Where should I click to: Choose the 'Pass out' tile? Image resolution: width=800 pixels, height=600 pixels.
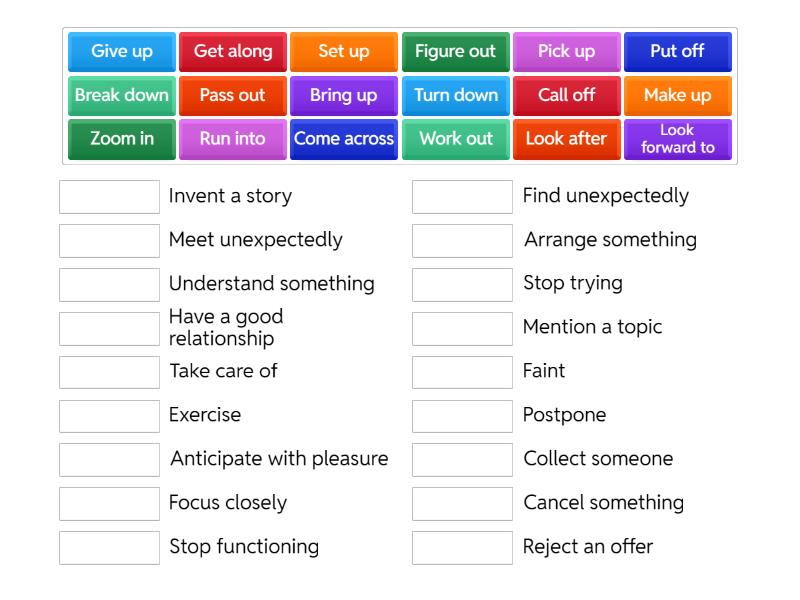(x=232, y=95)
